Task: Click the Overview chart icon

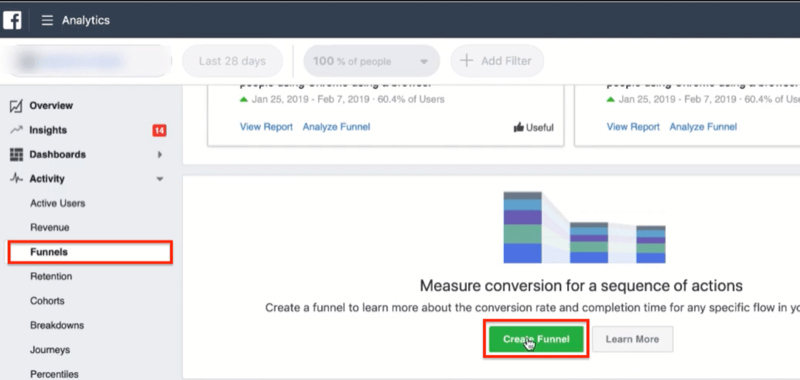Action: pyautogui.click(x=16, y=106)
